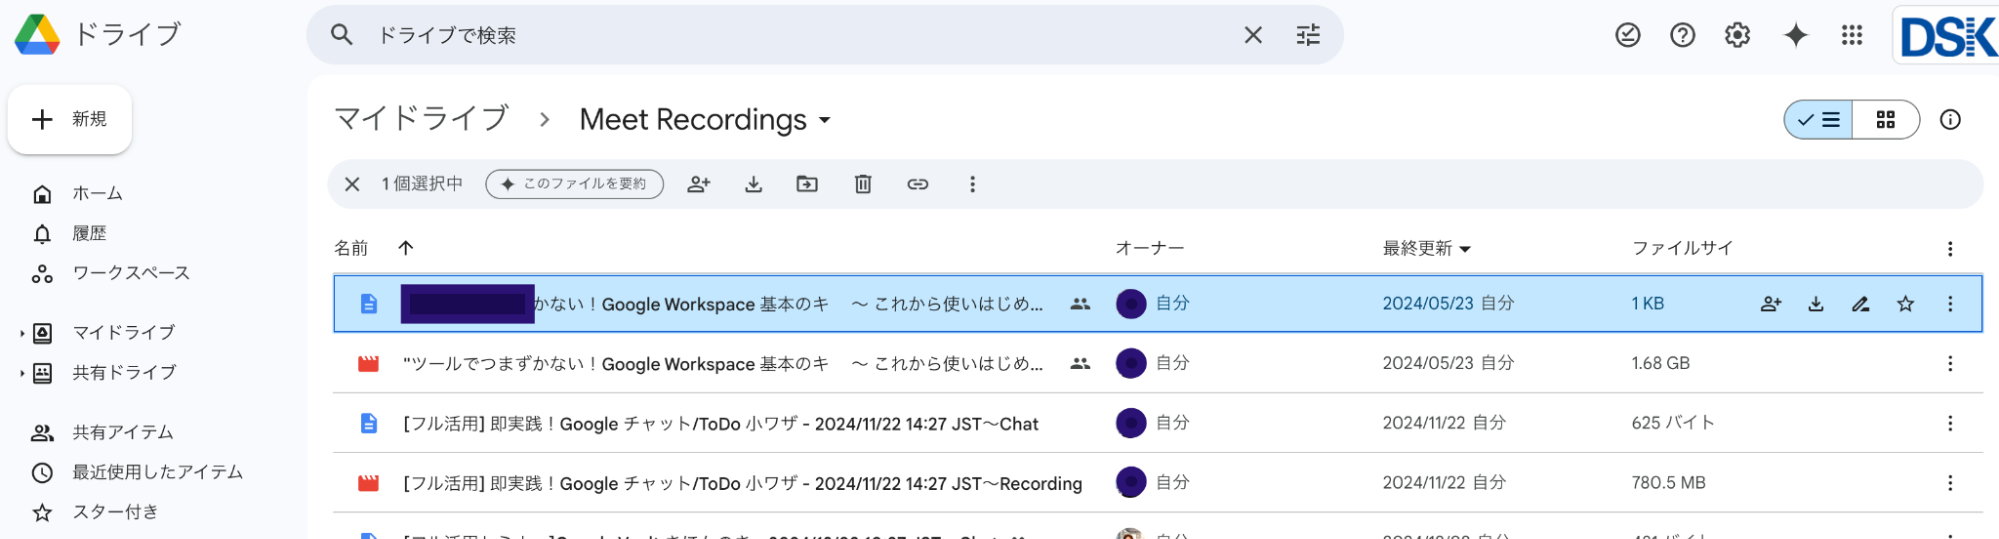Open 共有ドライブ in the sidebar
Image resolution: width=1999 pixels, height=539 pixels.
(124, 372)
